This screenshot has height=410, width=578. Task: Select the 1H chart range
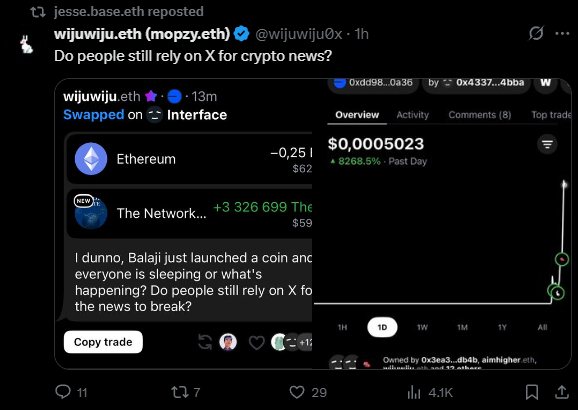(342, 327)
